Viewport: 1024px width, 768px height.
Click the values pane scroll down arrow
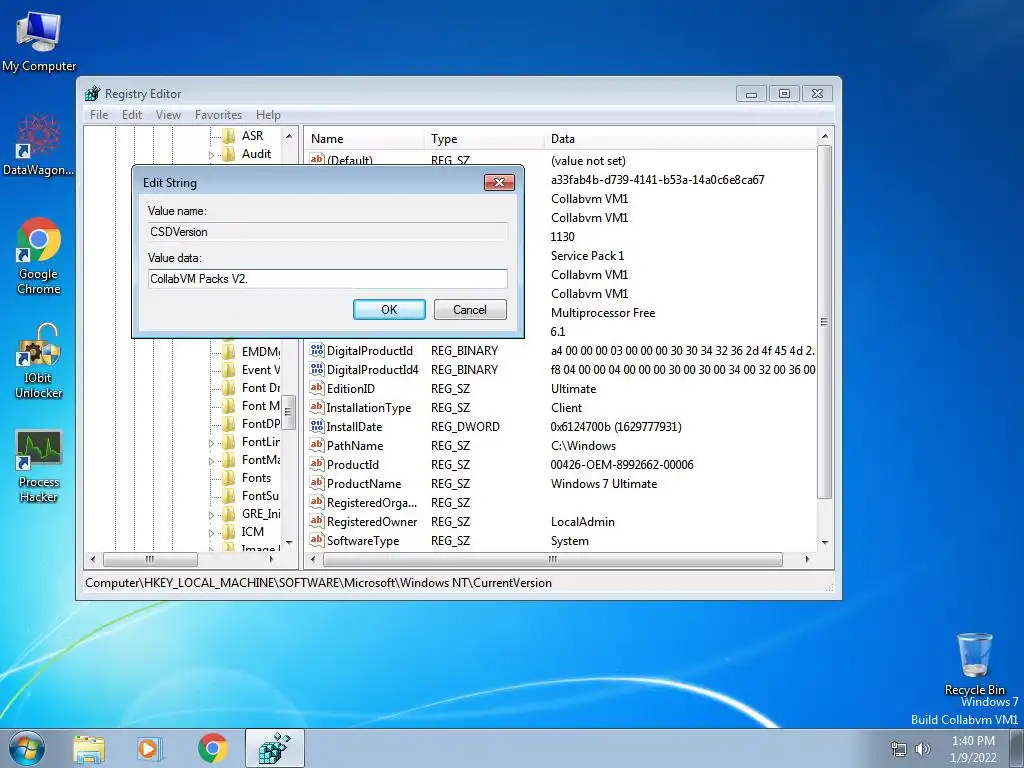click(825, 543)
